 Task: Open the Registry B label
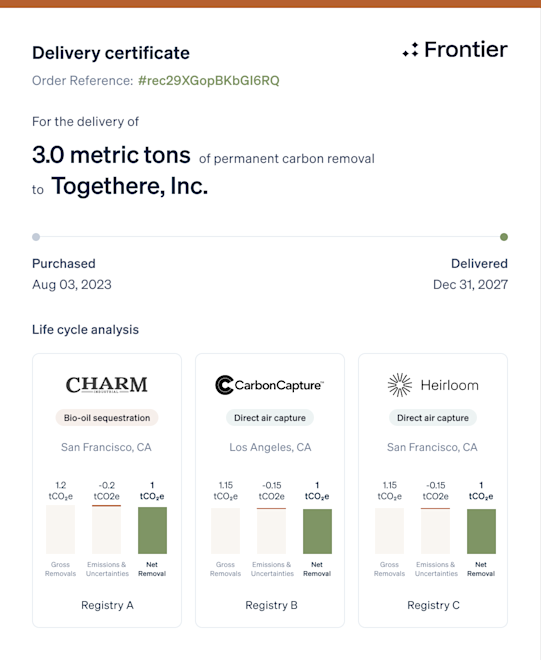point(271,605)
